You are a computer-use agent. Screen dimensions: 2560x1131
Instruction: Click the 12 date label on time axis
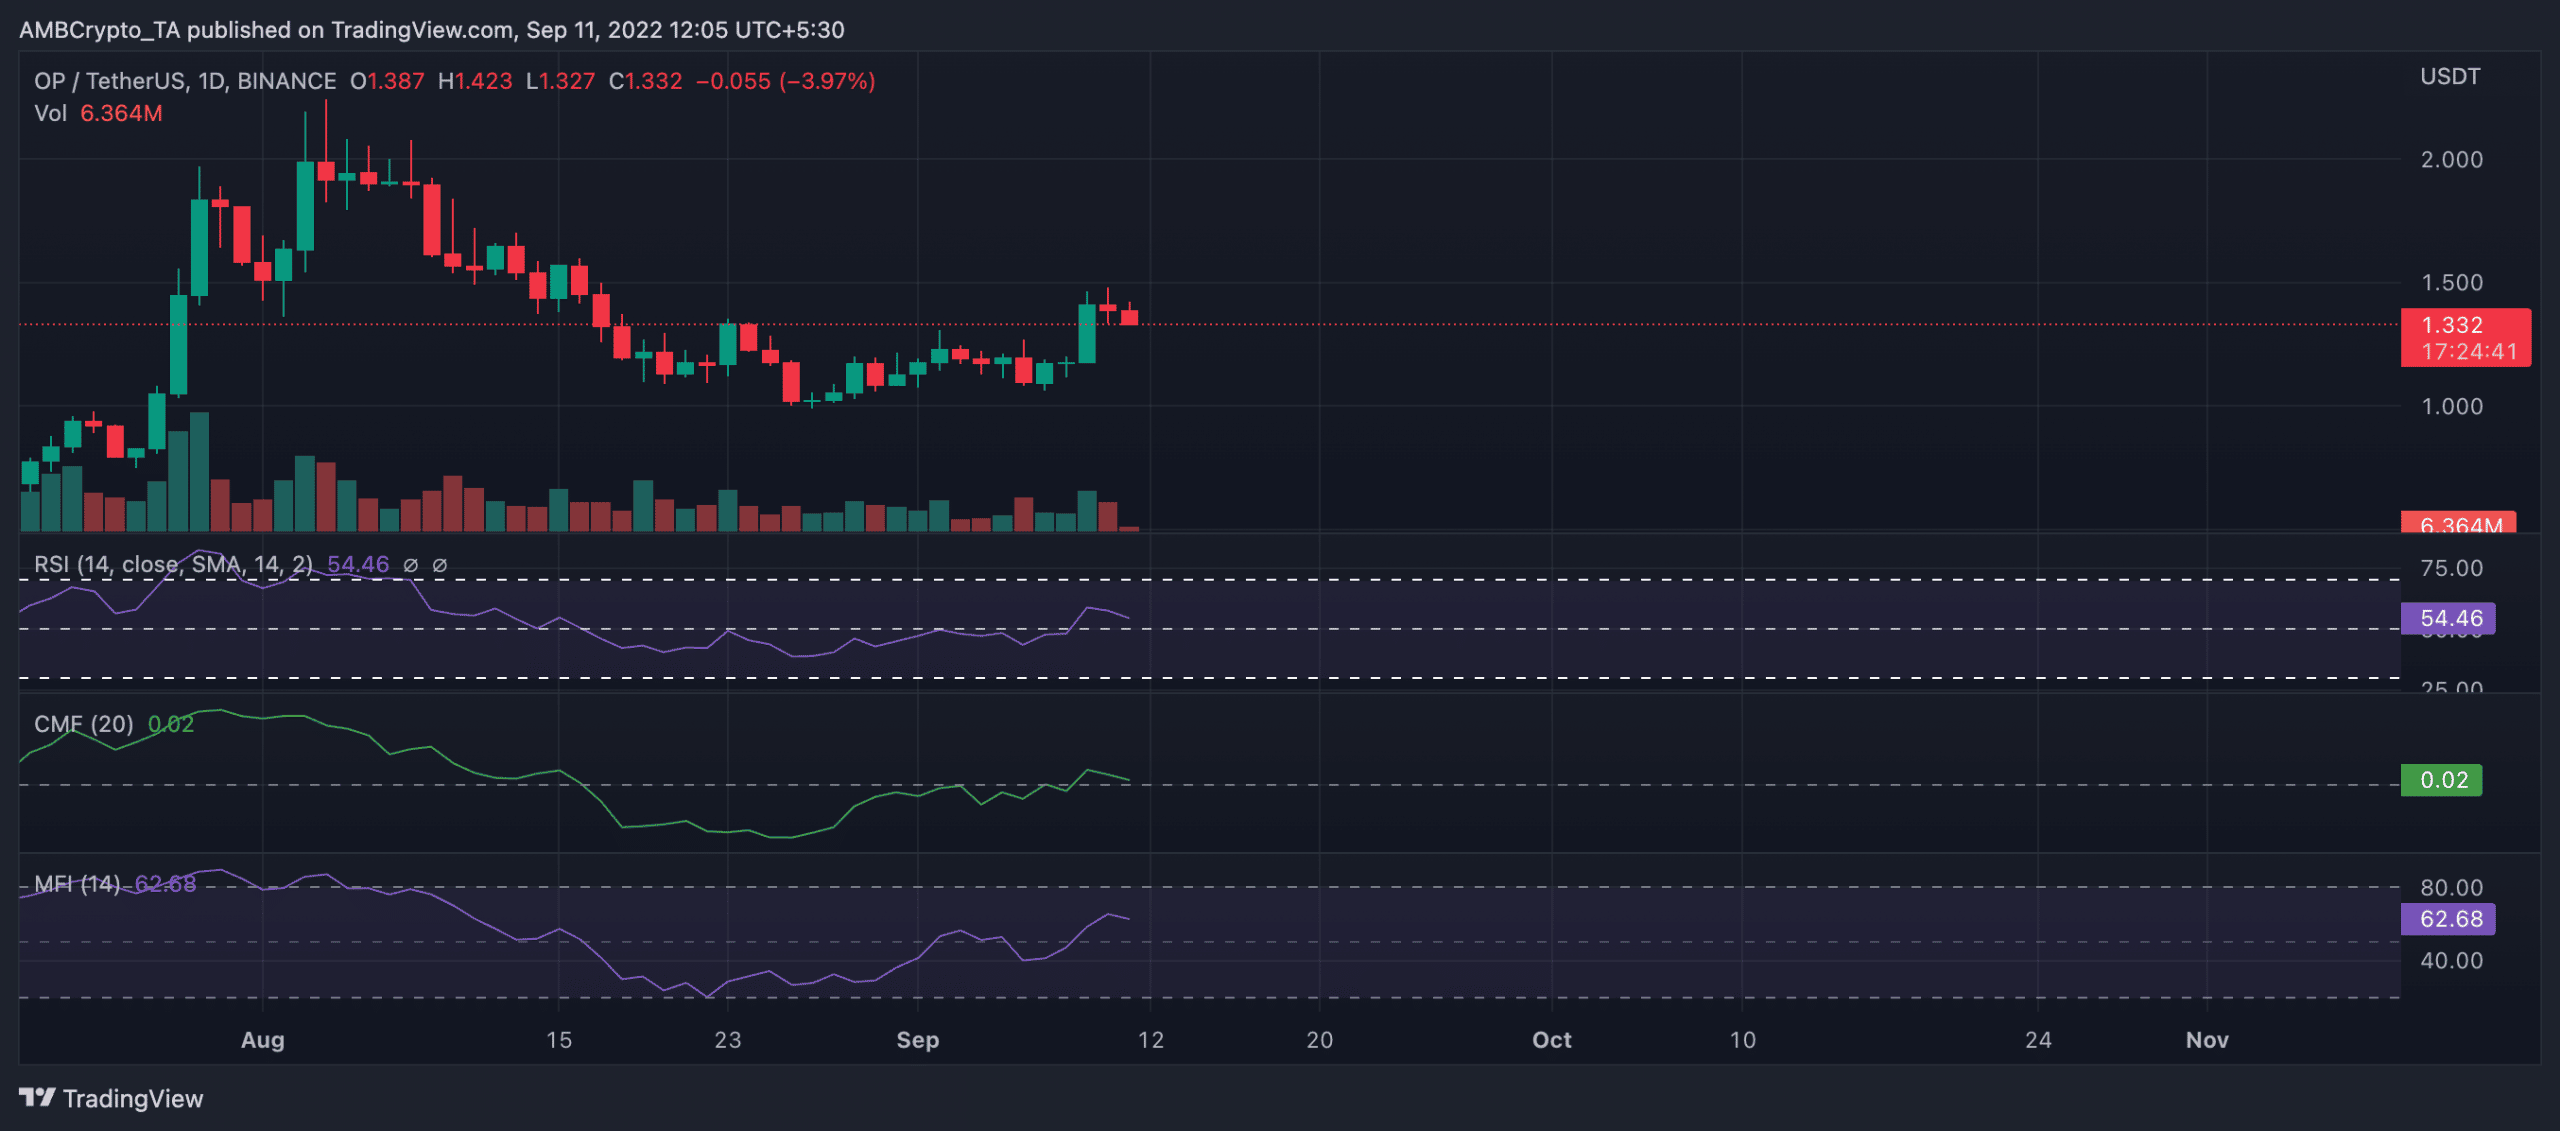[x=1151, y=1040]
